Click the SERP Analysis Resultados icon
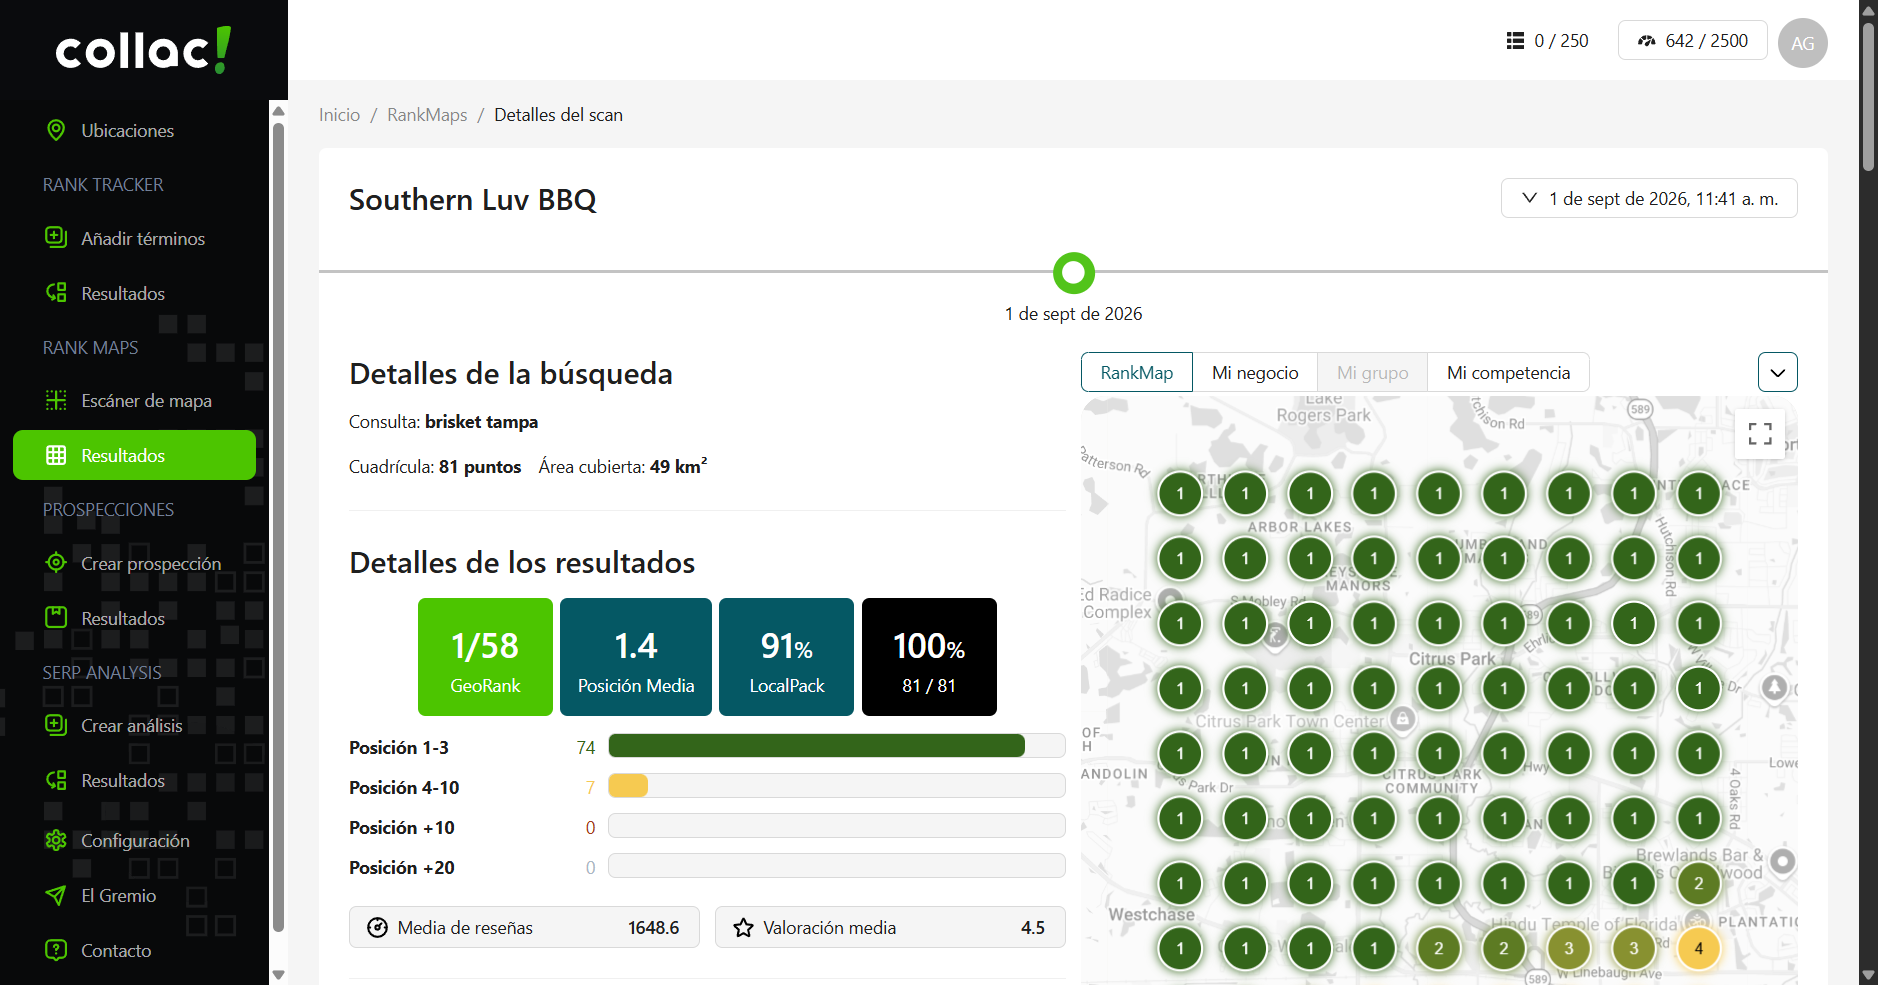The width and height of the screenshot is (1878, 985). [56, 780]
